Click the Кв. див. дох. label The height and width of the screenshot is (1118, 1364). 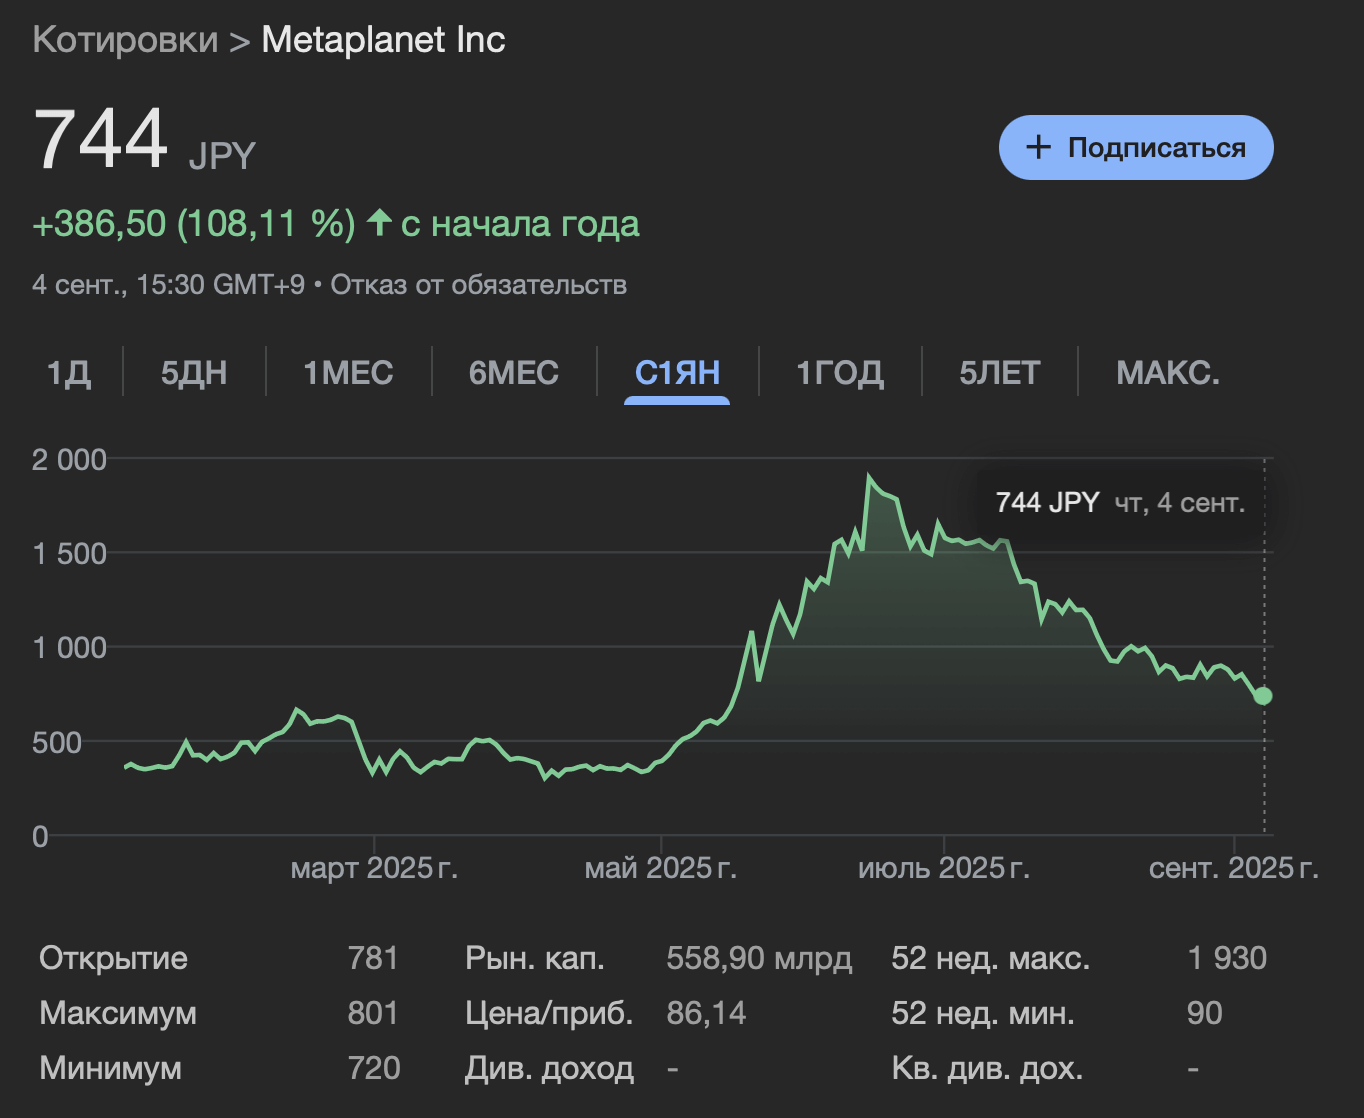click(987, 1068)
